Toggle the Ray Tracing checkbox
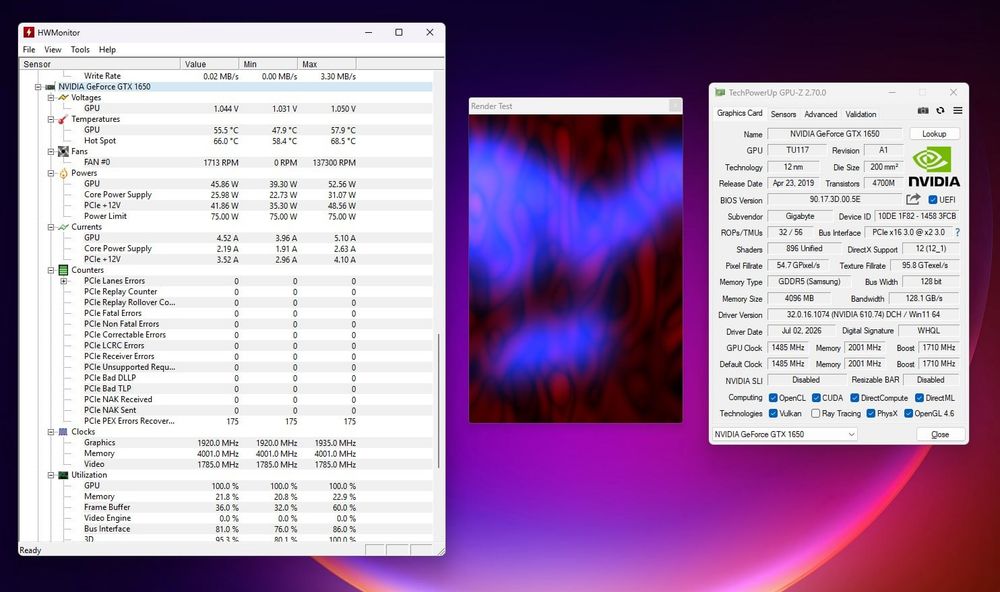This screenshot has width=1000, height=592. click(x=815, y=413)
